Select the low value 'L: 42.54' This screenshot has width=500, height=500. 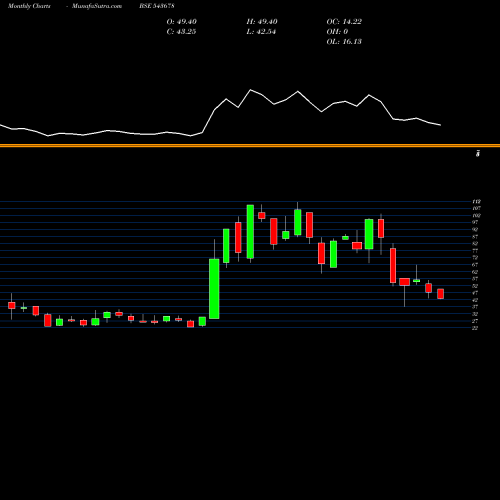click(261, 32)
